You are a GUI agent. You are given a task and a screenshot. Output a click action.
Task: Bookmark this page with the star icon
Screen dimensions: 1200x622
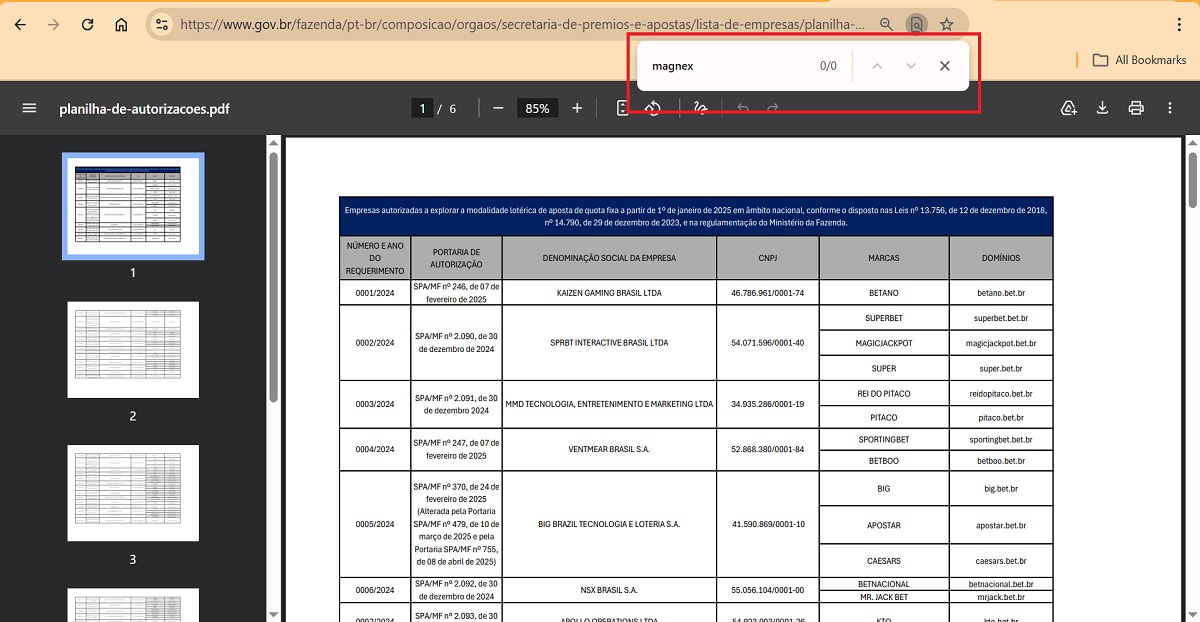[x=946, y=25]
